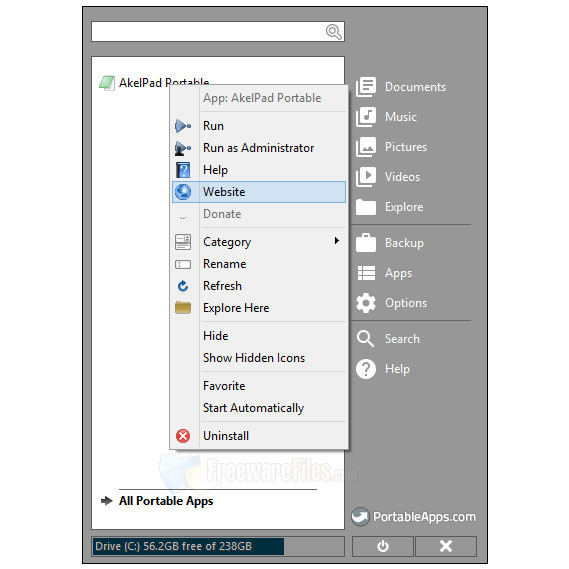Open the Options menu label
Image resolution: width=569 pixels, height=569 pixels.
click(x=406, y=303)
